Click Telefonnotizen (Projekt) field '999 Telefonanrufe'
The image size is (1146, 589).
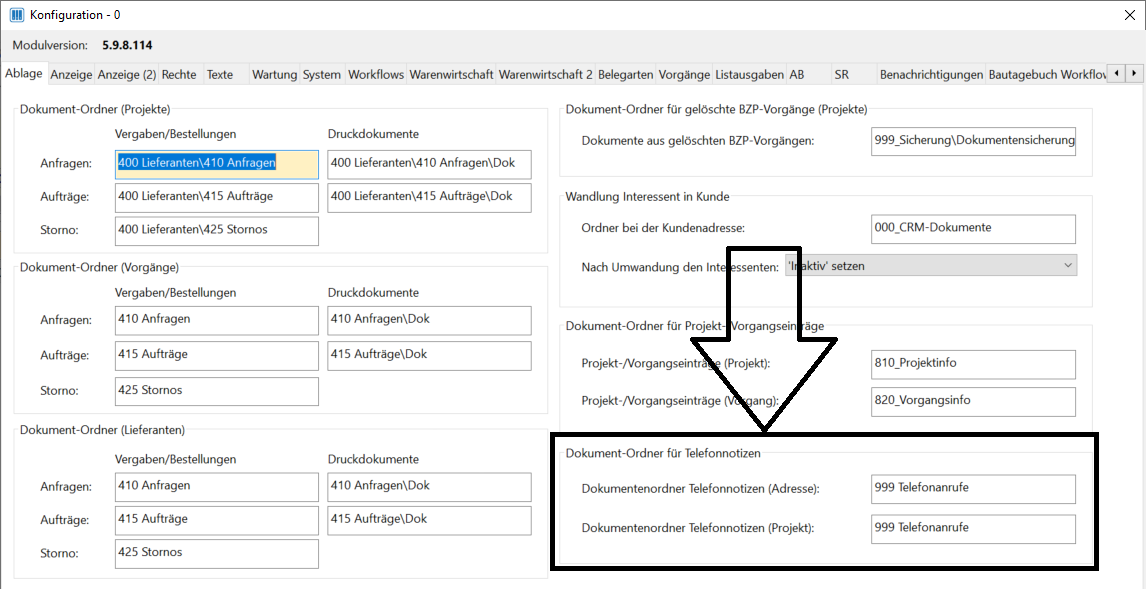(974, 529)
